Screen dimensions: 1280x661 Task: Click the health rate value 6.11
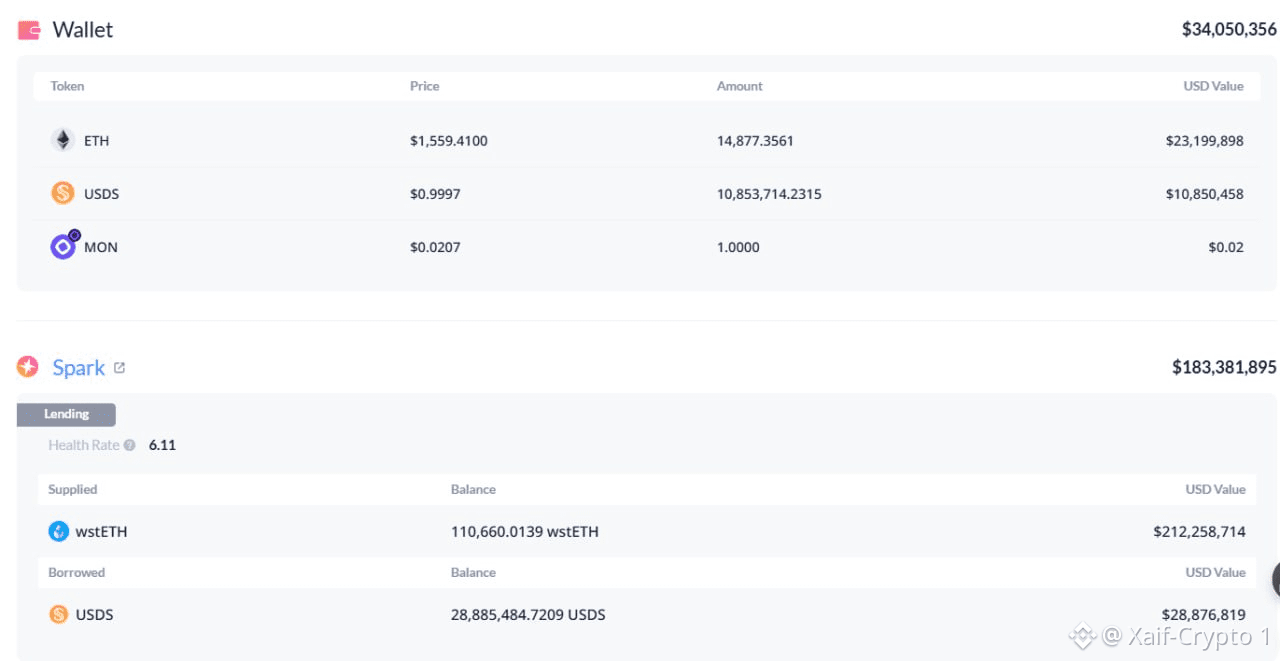(x=162, y=445)
